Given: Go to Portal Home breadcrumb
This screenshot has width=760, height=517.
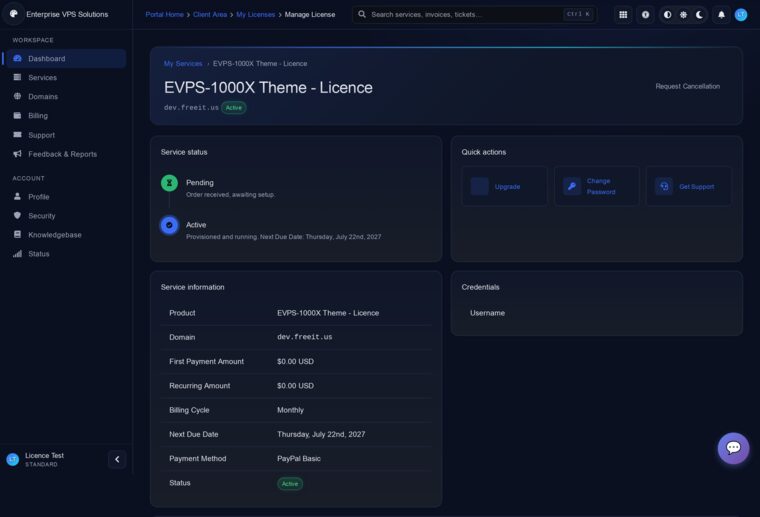Looking at the screenshot, I should pos(164,15).
